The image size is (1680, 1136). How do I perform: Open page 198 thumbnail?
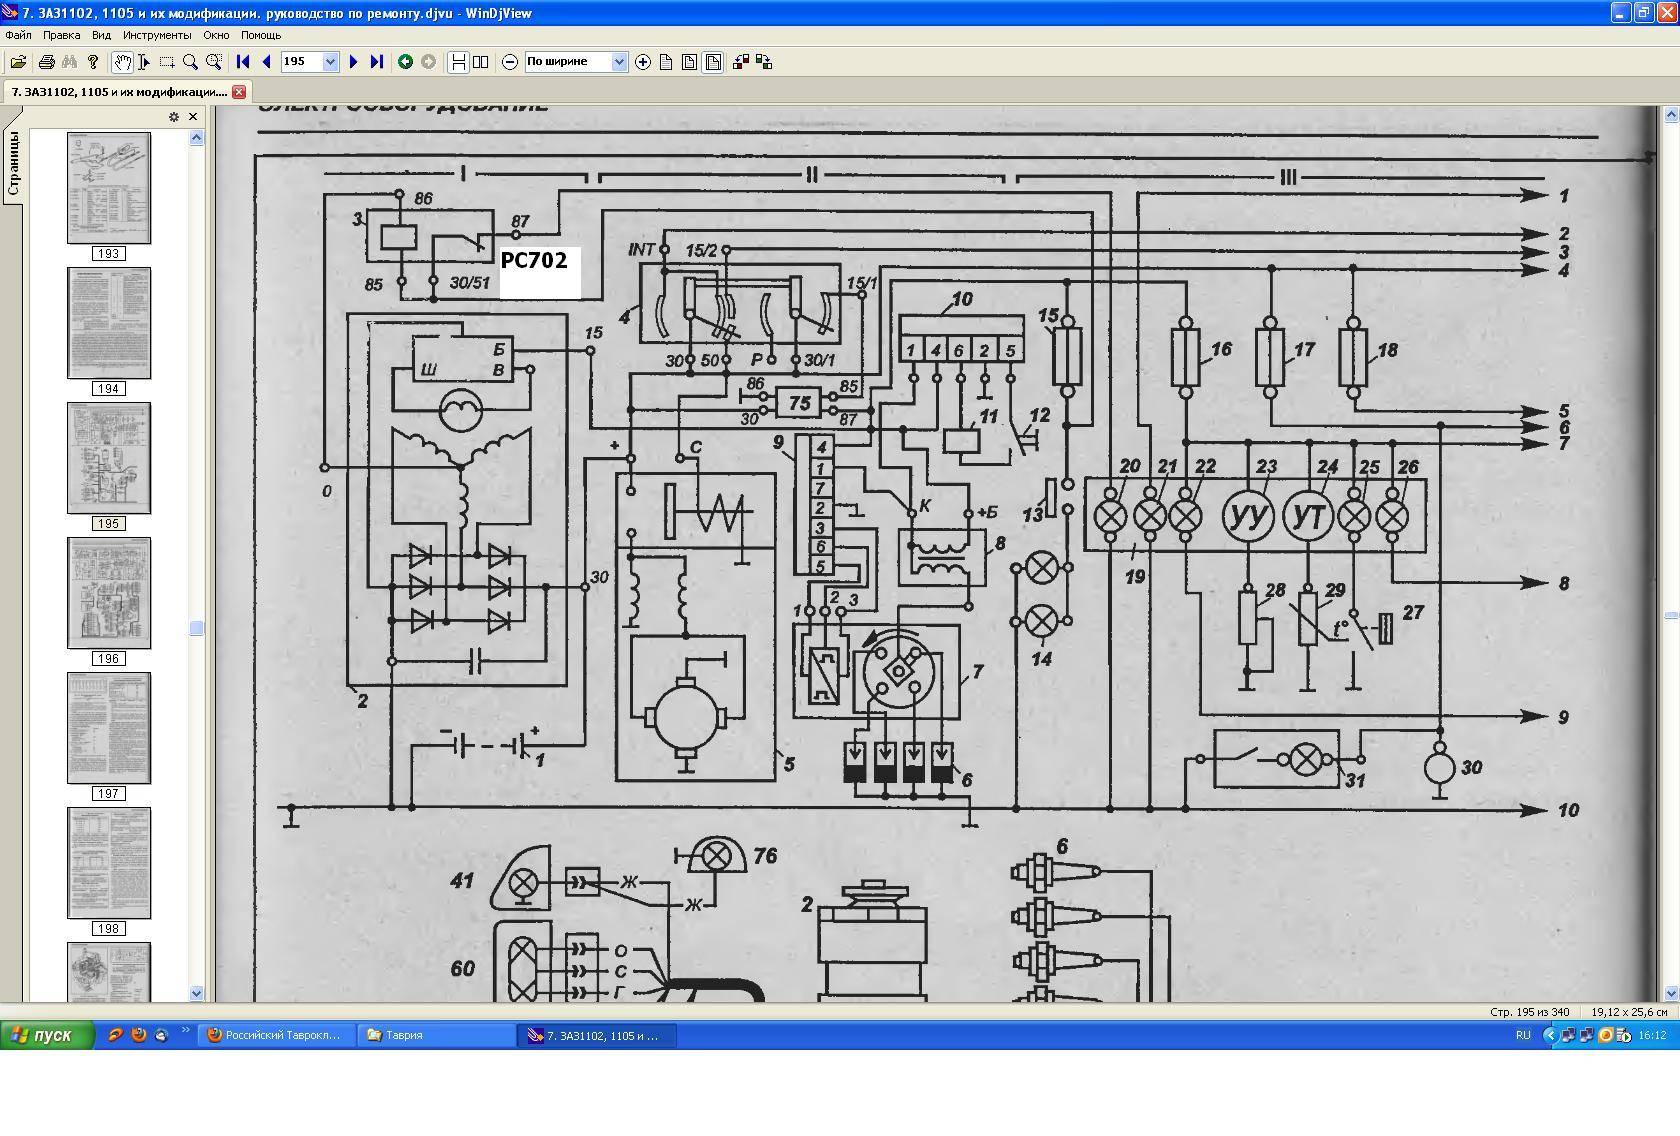(109, 863)
